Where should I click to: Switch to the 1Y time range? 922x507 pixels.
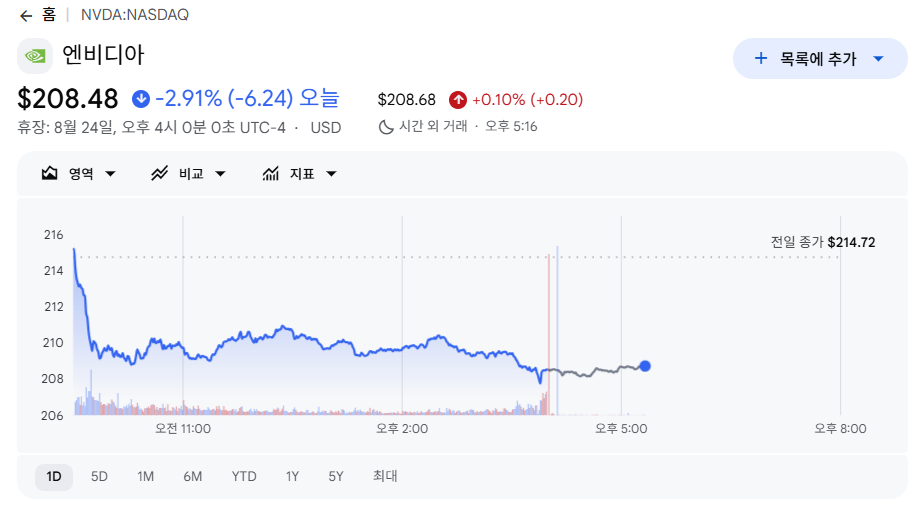click(292, 476)
